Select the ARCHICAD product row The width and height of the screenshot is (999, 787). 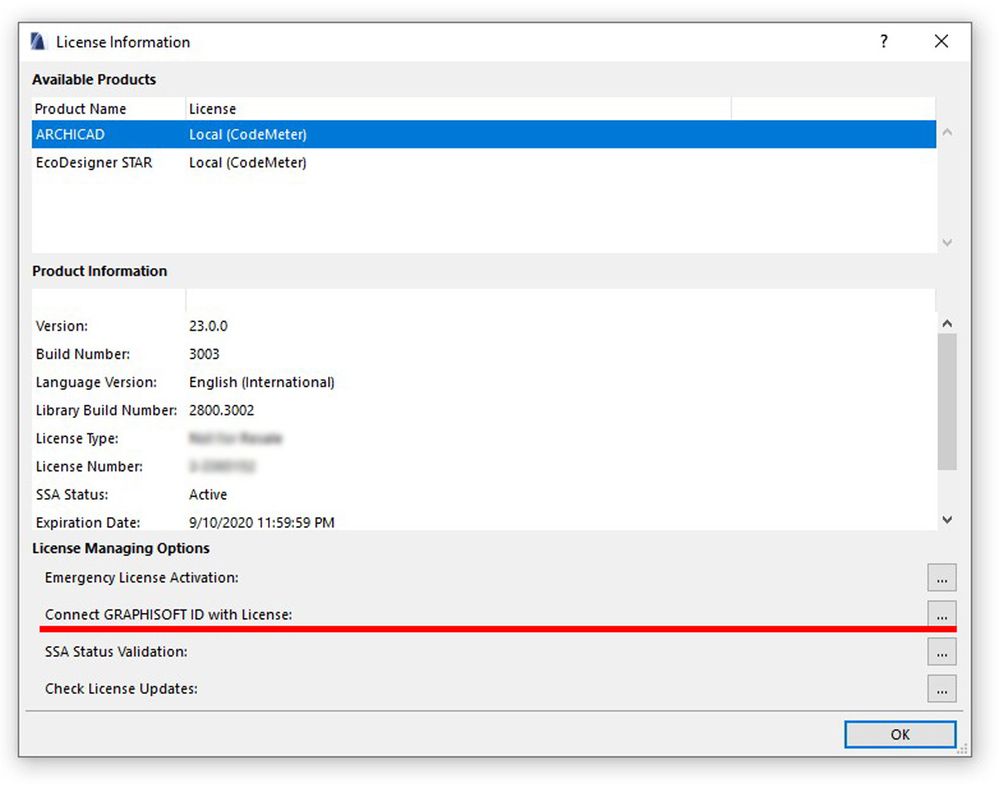tap(484, 134)
